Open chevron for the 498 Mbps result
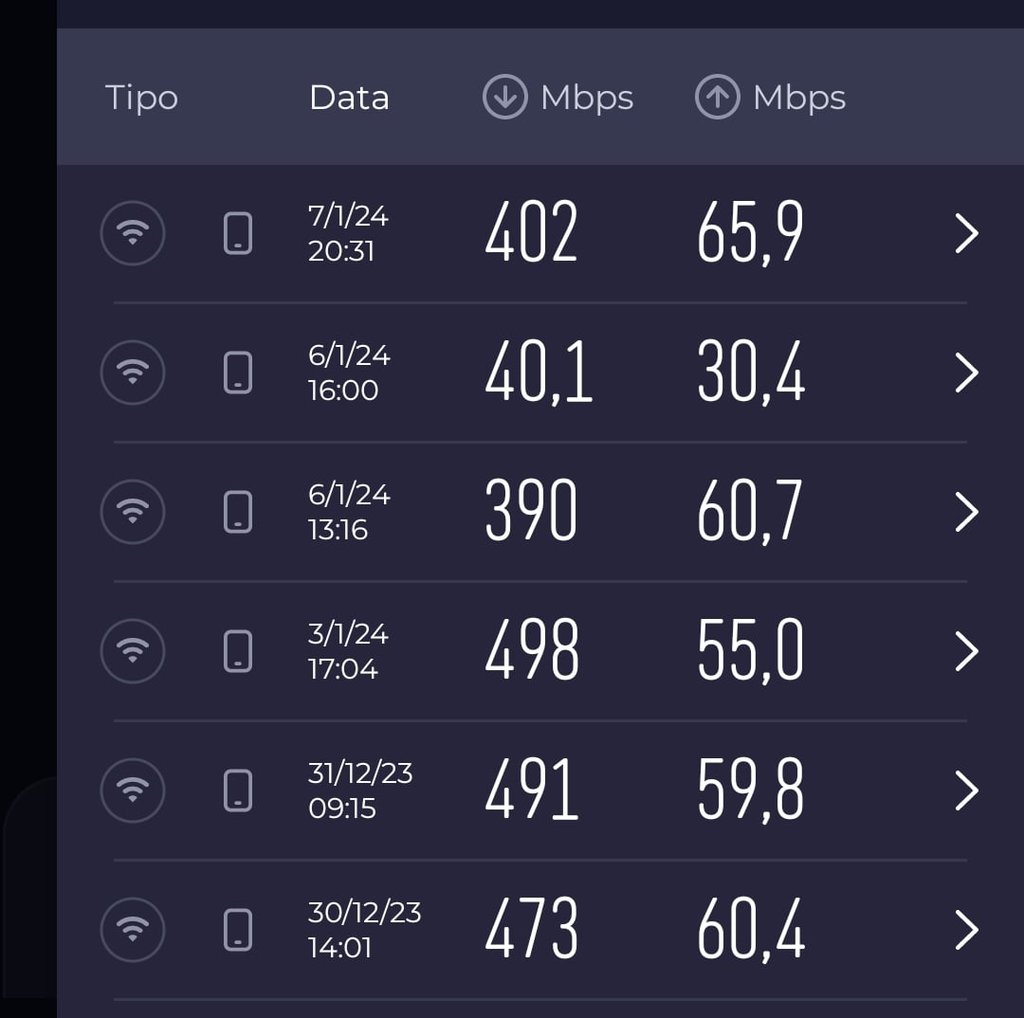Image resolution: width=1024 pixels, height=1018 pixels. pyautogui.click(x=967, y=651)
